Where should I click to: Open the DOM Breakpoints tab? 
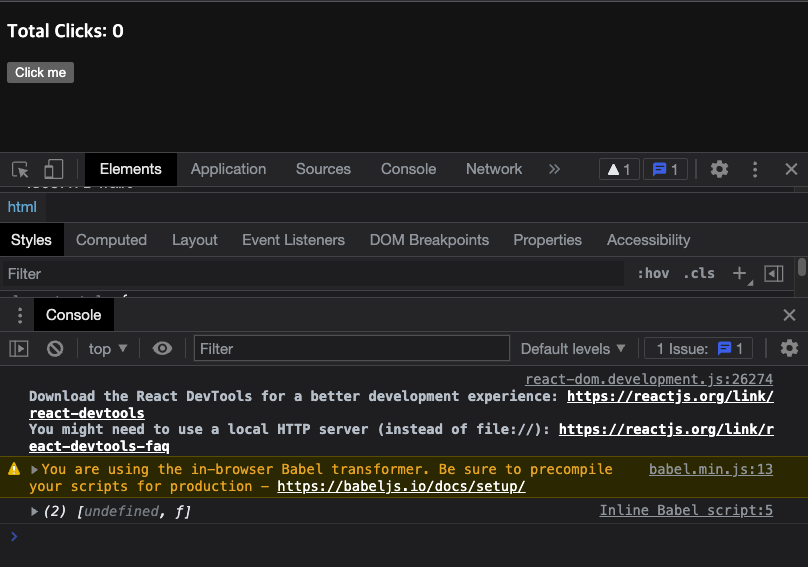pyautogui.click(x=429, y=240)
